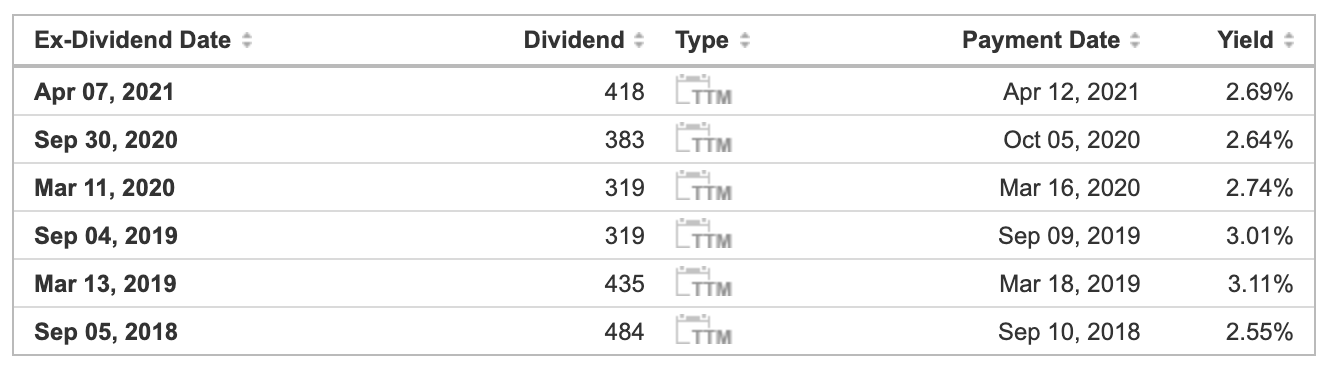Sort table by Type column arrows
Screen dimensions: 1328x370
point(744,41)
